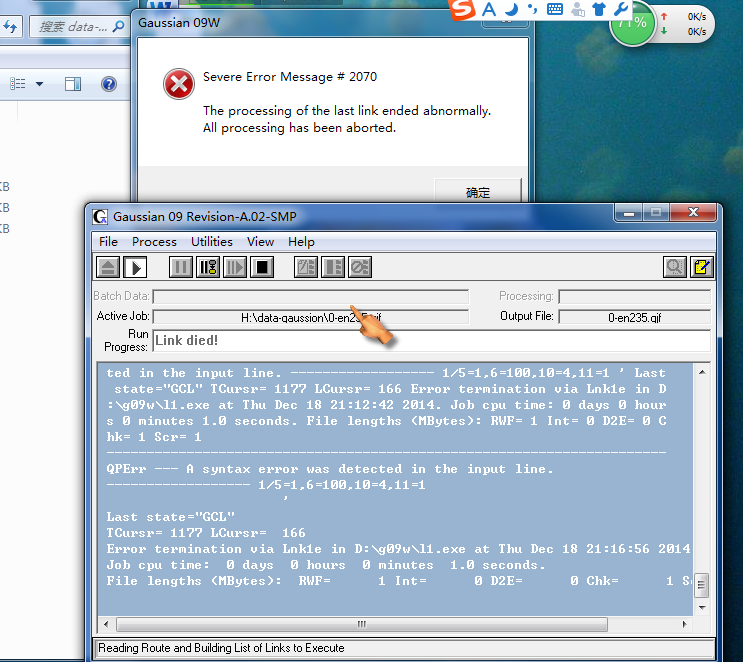Click the red error X icon in dialog
Image resolution: width=743 pixels, height=662 pixels.
click(179, 84)
